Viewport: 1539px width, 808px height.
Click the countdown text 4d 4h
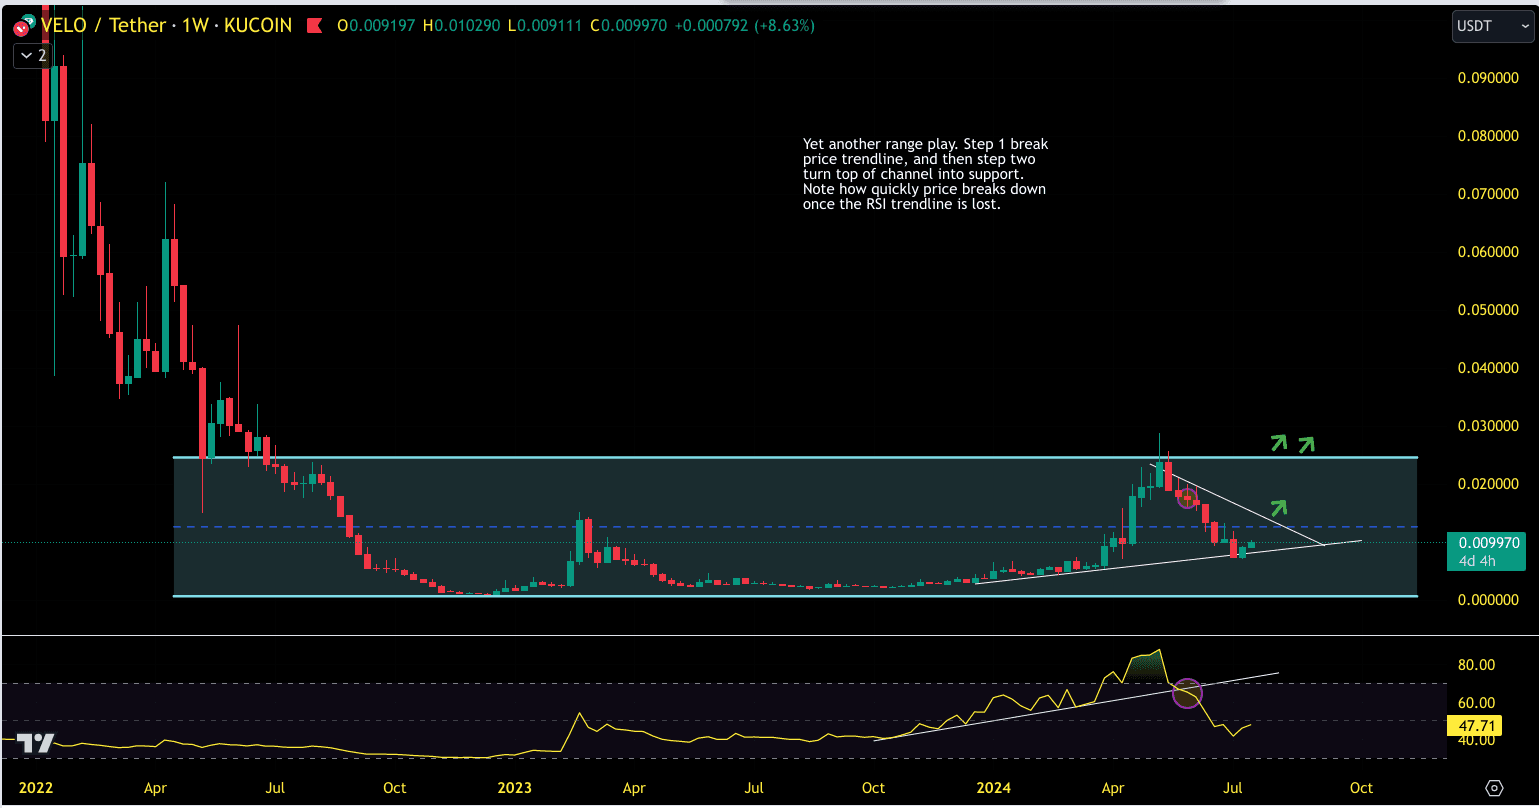tap(1477, 561)
